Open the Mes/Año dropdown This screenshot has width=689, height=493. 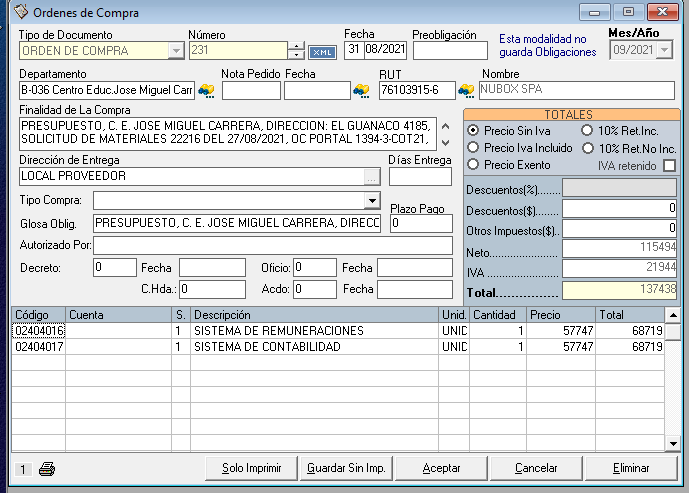pos(664,50)
